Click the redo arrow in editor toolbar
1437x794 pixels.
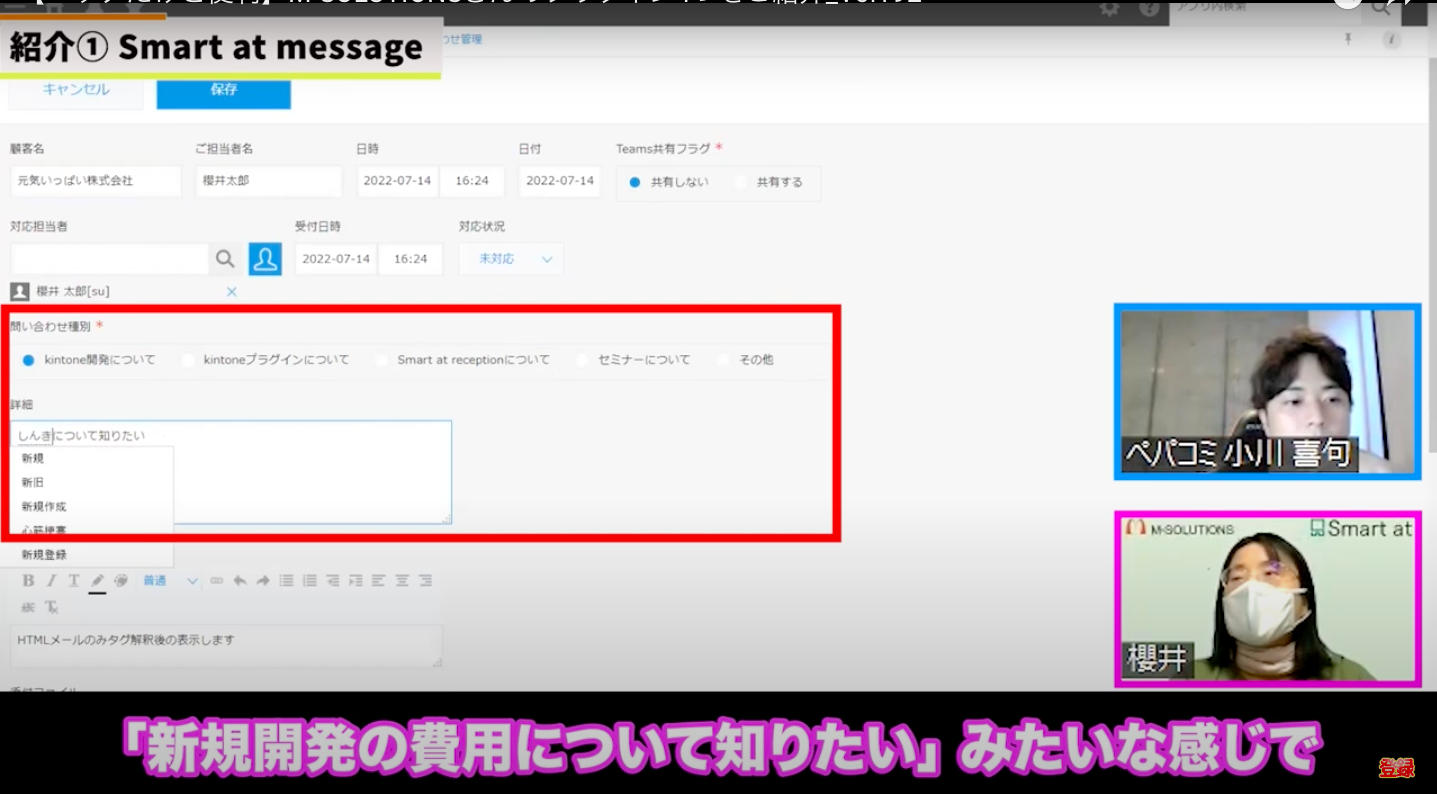[263, 581]
